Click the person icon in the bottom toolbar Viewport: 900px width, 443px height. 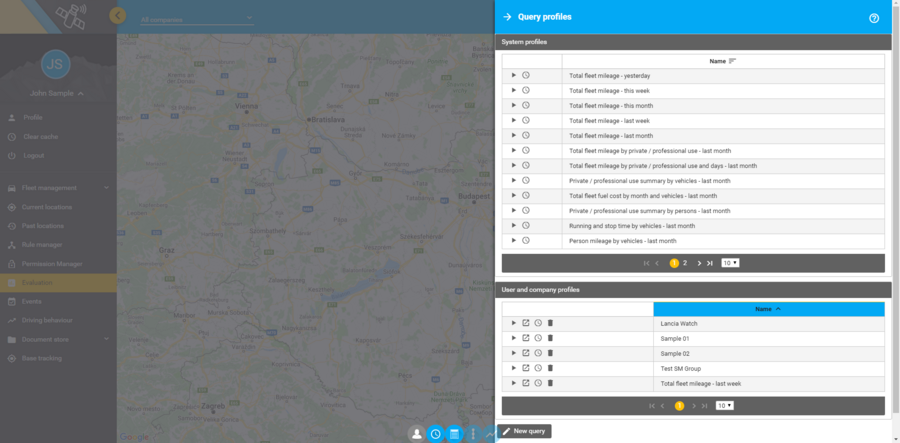pos(417,434)
